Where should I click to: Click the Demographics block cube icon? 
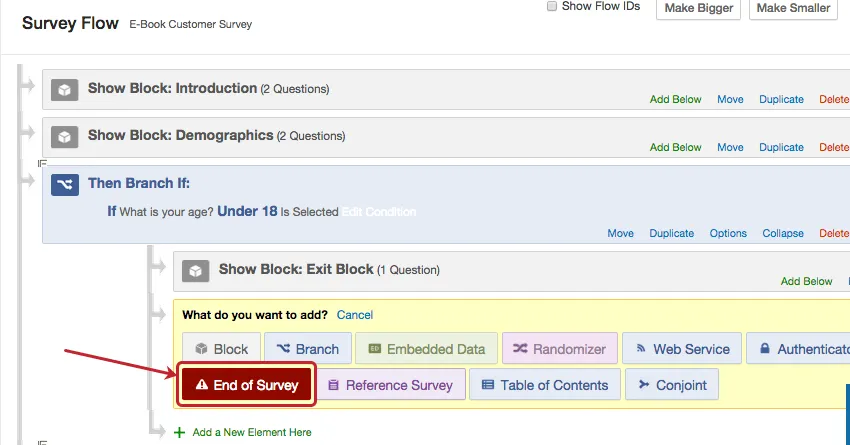point(65,136)
